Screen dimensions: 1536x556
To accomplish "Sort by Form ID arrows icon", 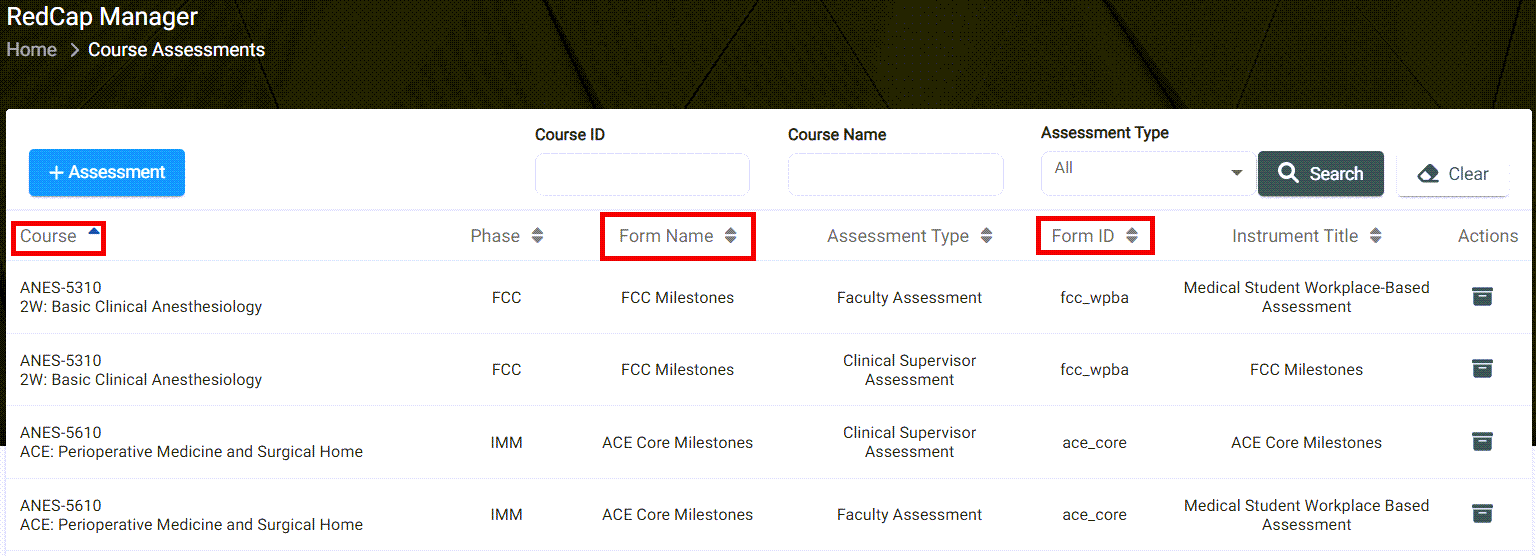I will 1132,236.
